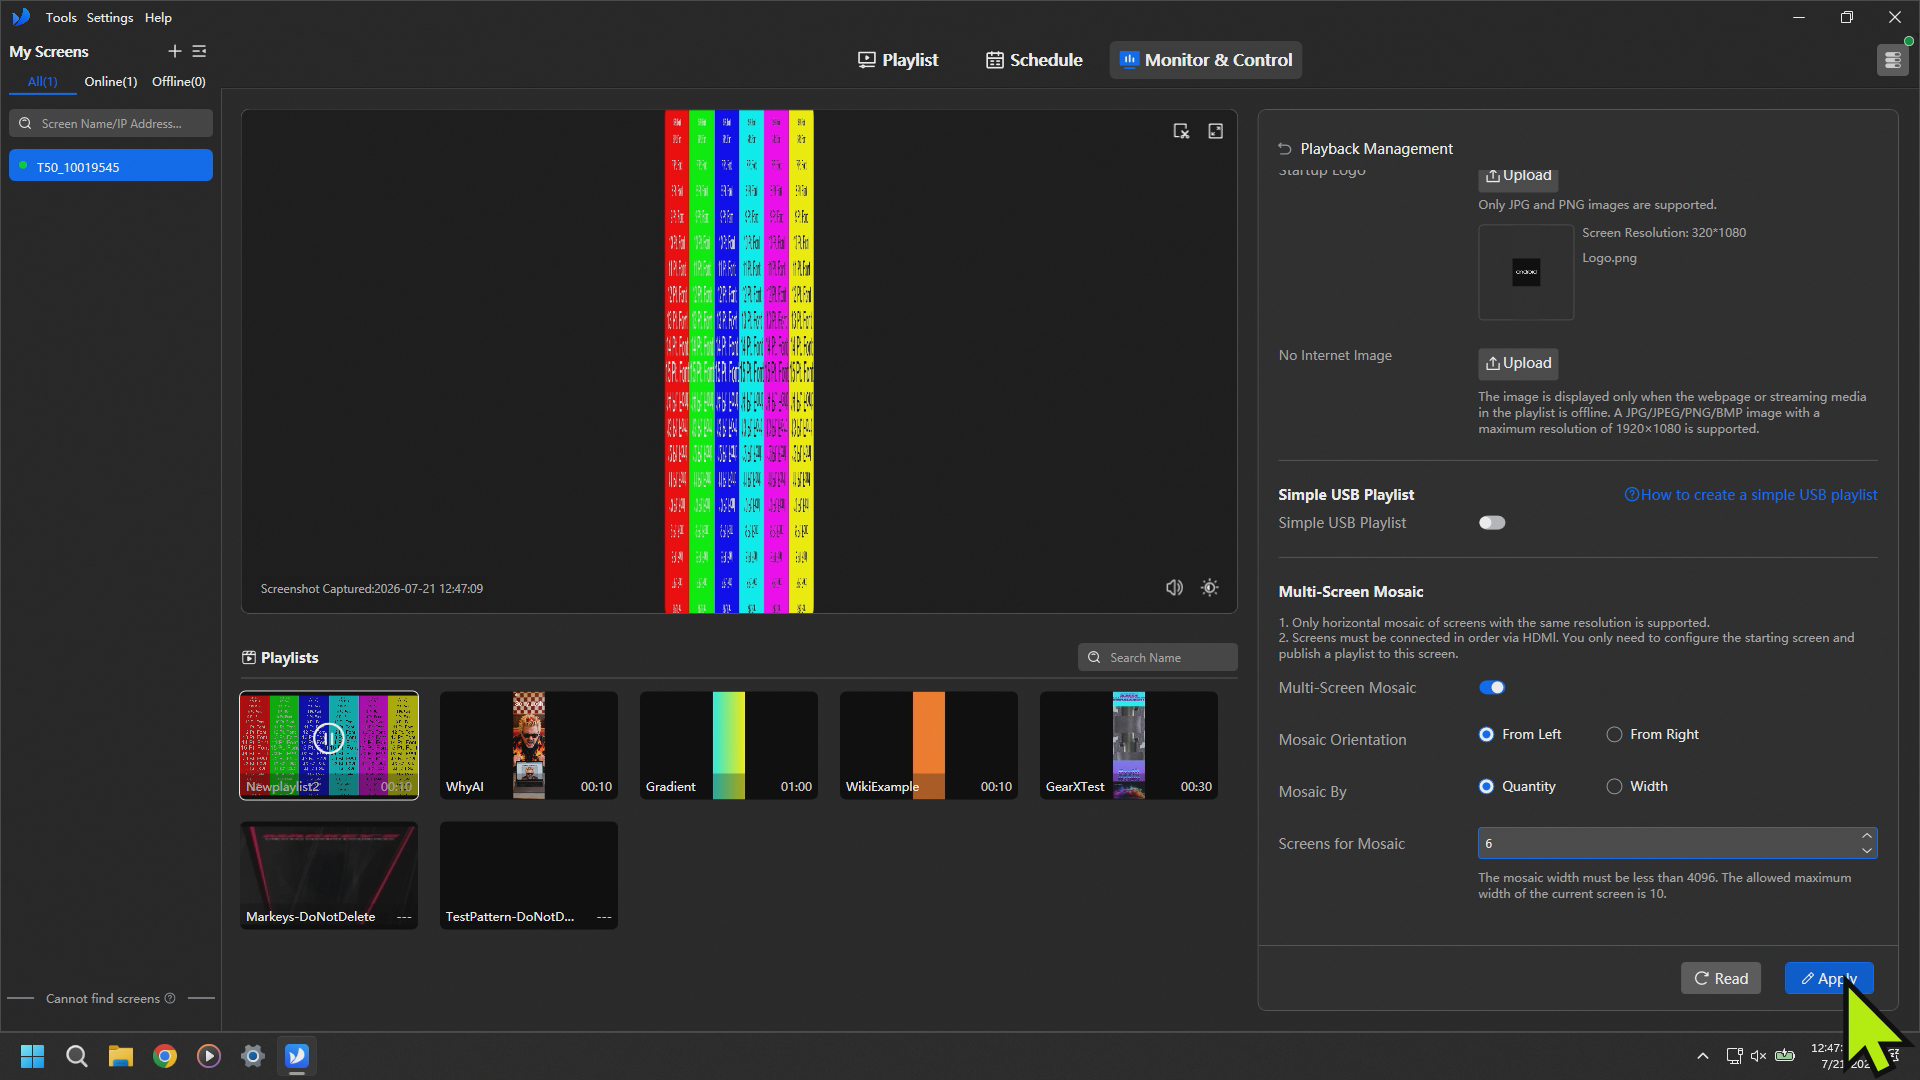Click the add screen plus icon
This screenshot has height=1080, width=1920.
174,51
